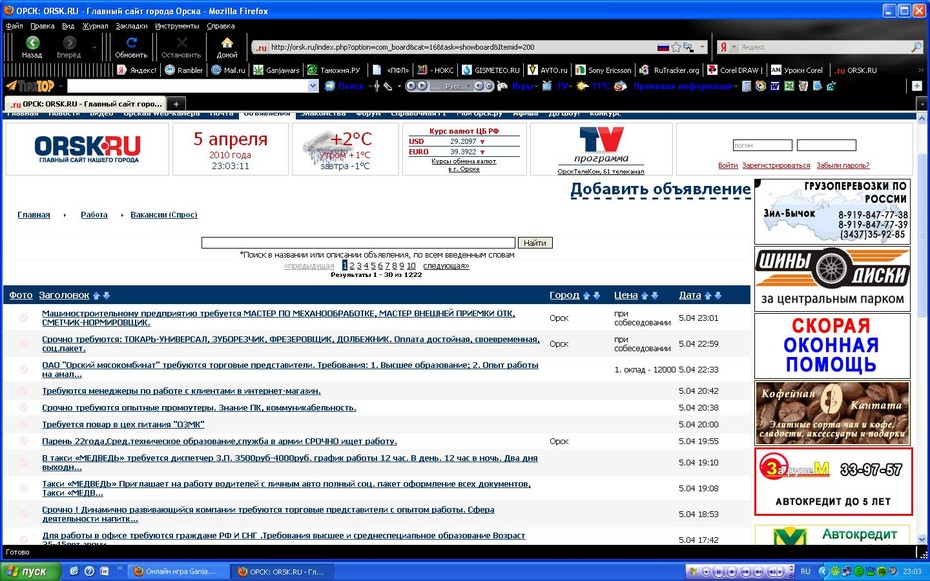Open the Ganjawars bookmark
This screenshot has width=930, height=581.
click(276, 70)
